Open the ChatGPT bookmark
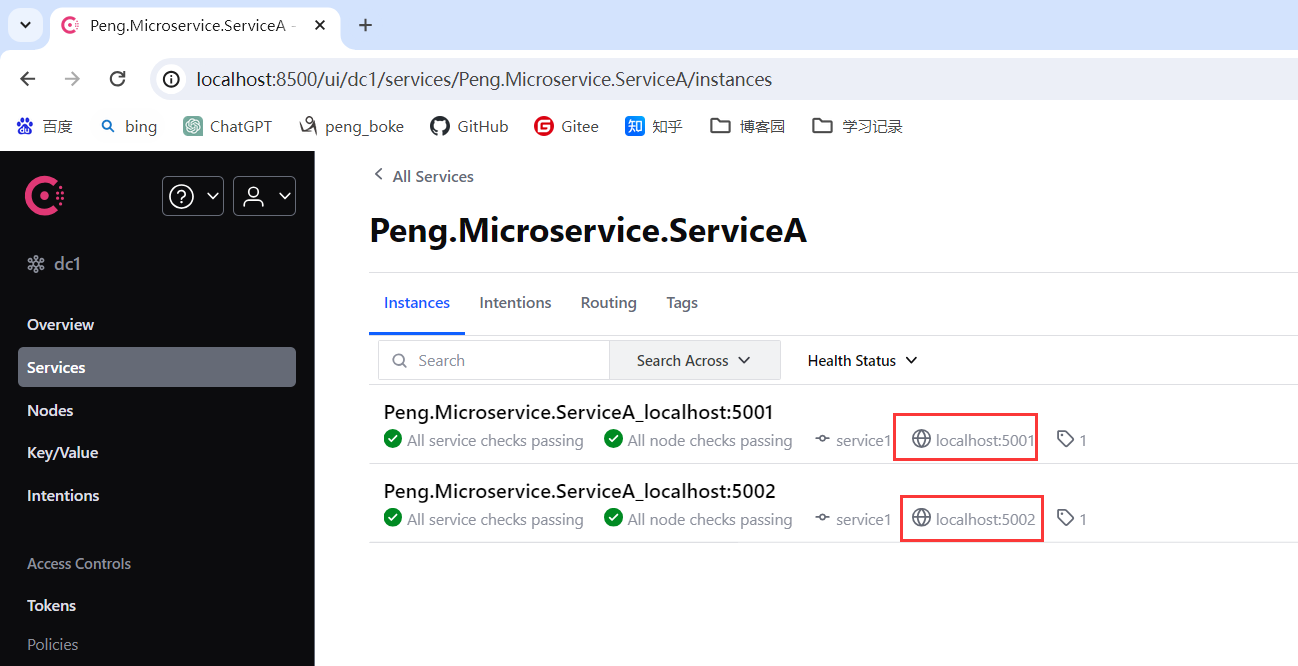1298x666 pixels. click(227, 126)
